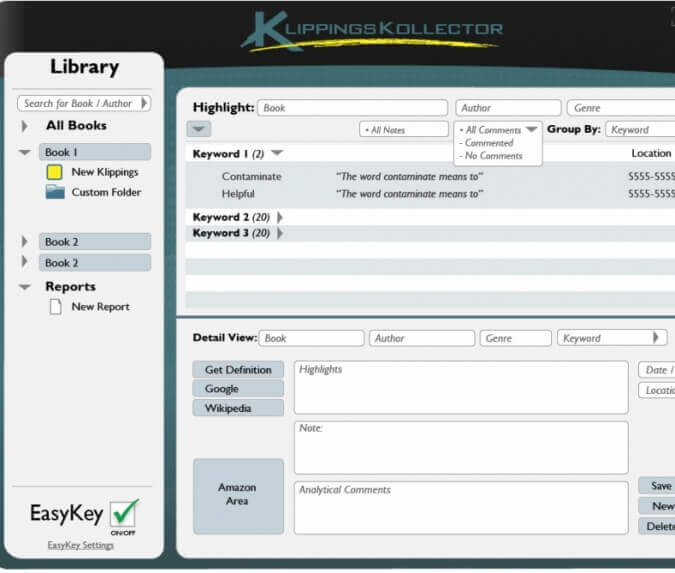Expand the All Books section

click(25, 126)
